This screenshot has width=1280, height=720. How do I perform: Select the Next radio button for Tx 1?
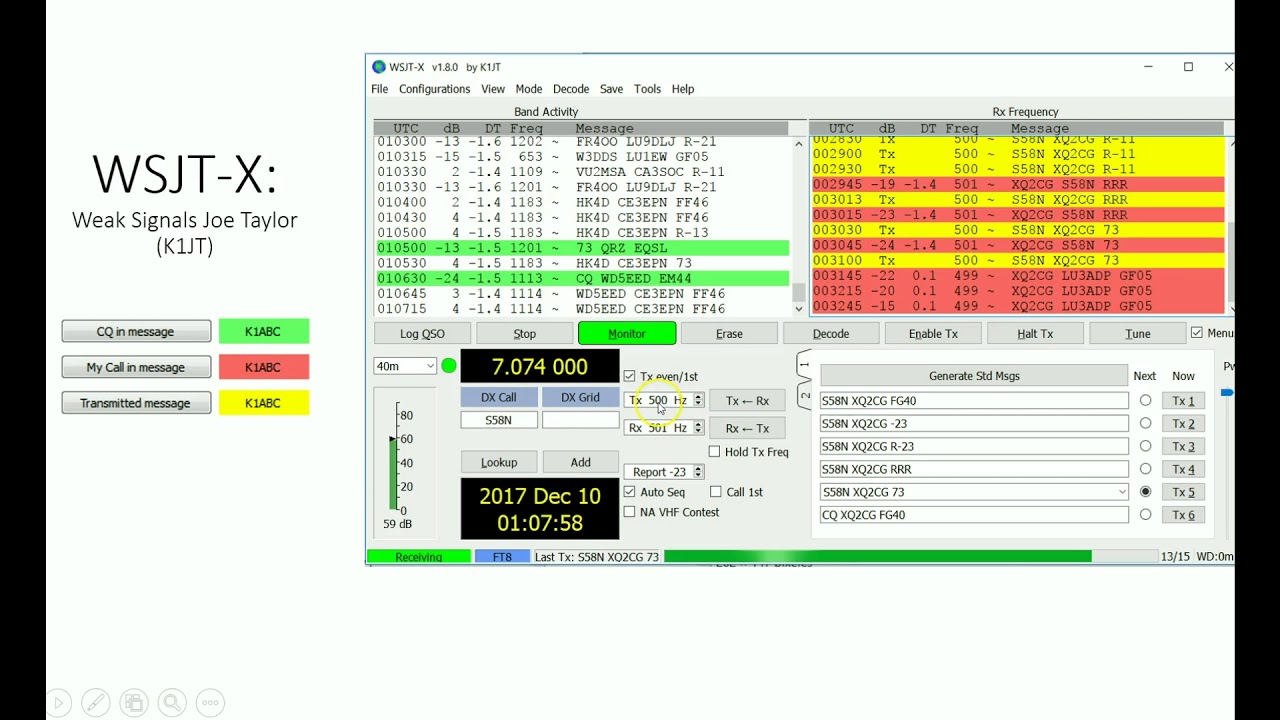1145,401
